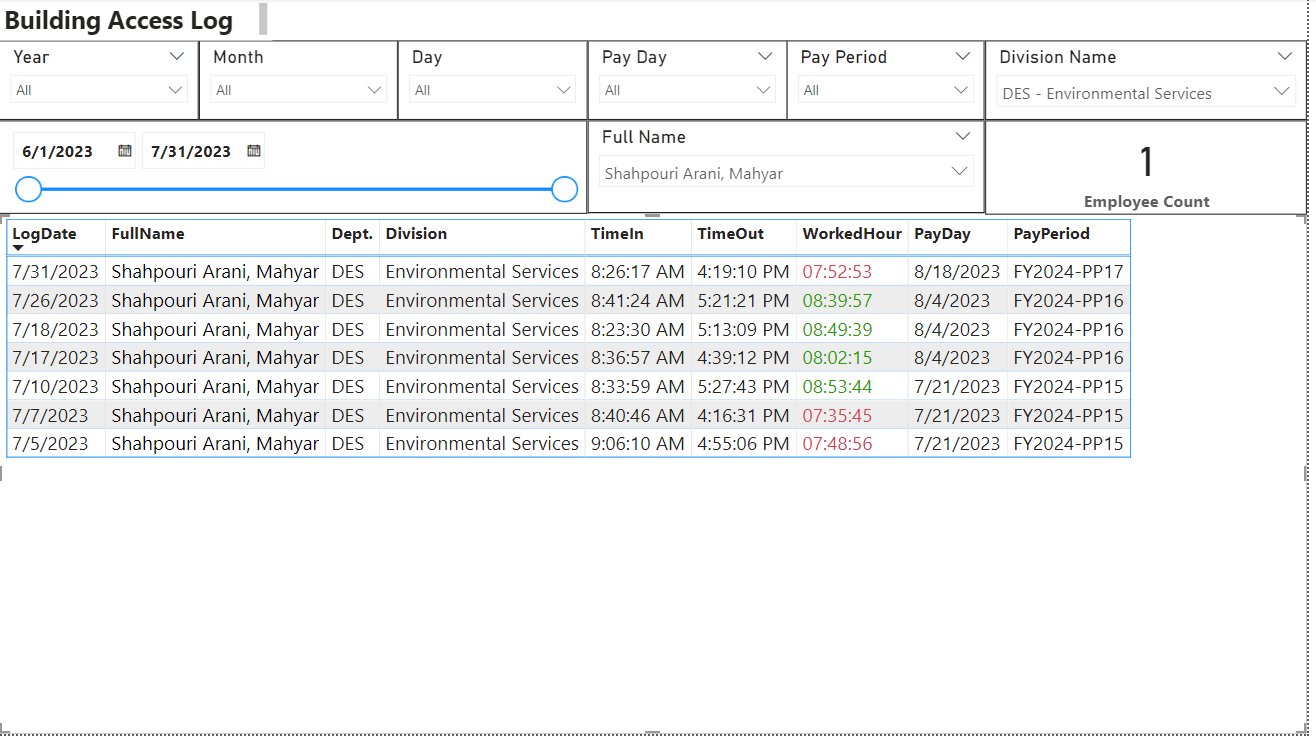The width and height of the screenshot is (1316, 741).
Task: Click the date range slider track
Action: [297, 189]
